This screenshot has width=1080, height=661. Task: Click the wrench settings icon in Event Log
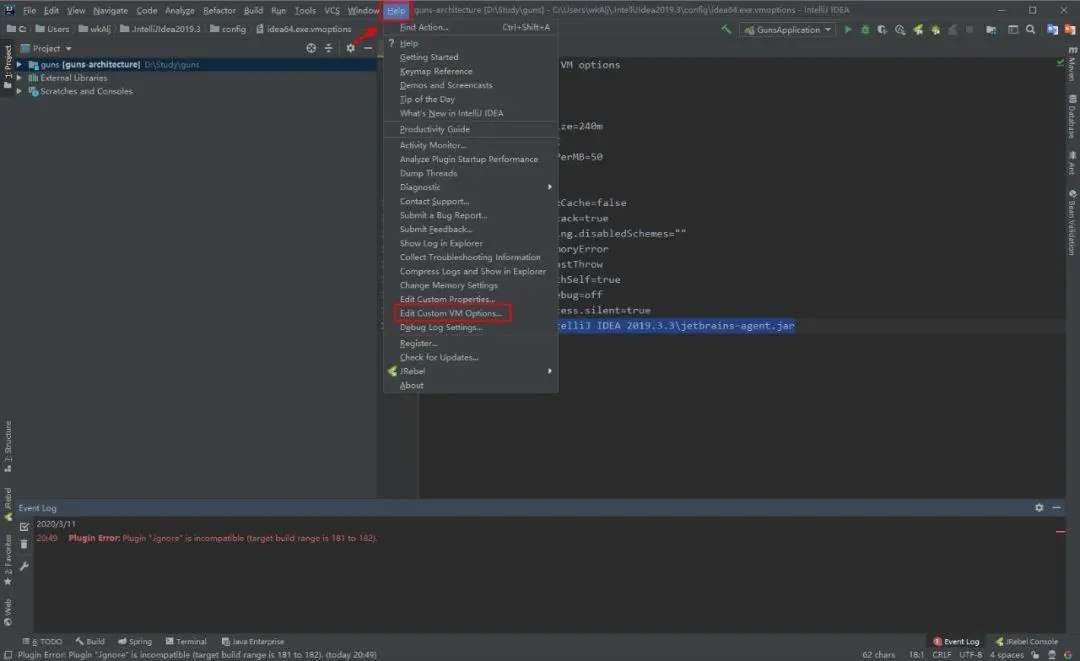pos(24,566)
